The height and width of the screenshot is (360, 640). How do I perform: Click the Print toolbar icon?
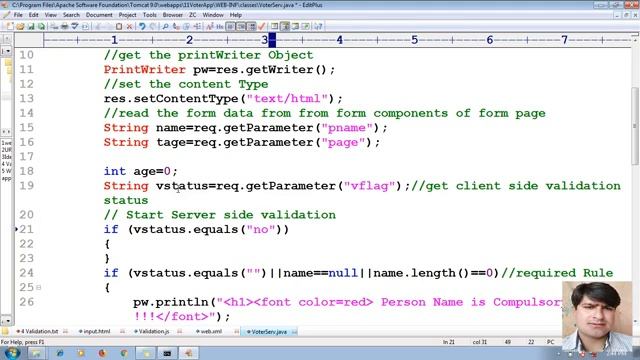64,27
